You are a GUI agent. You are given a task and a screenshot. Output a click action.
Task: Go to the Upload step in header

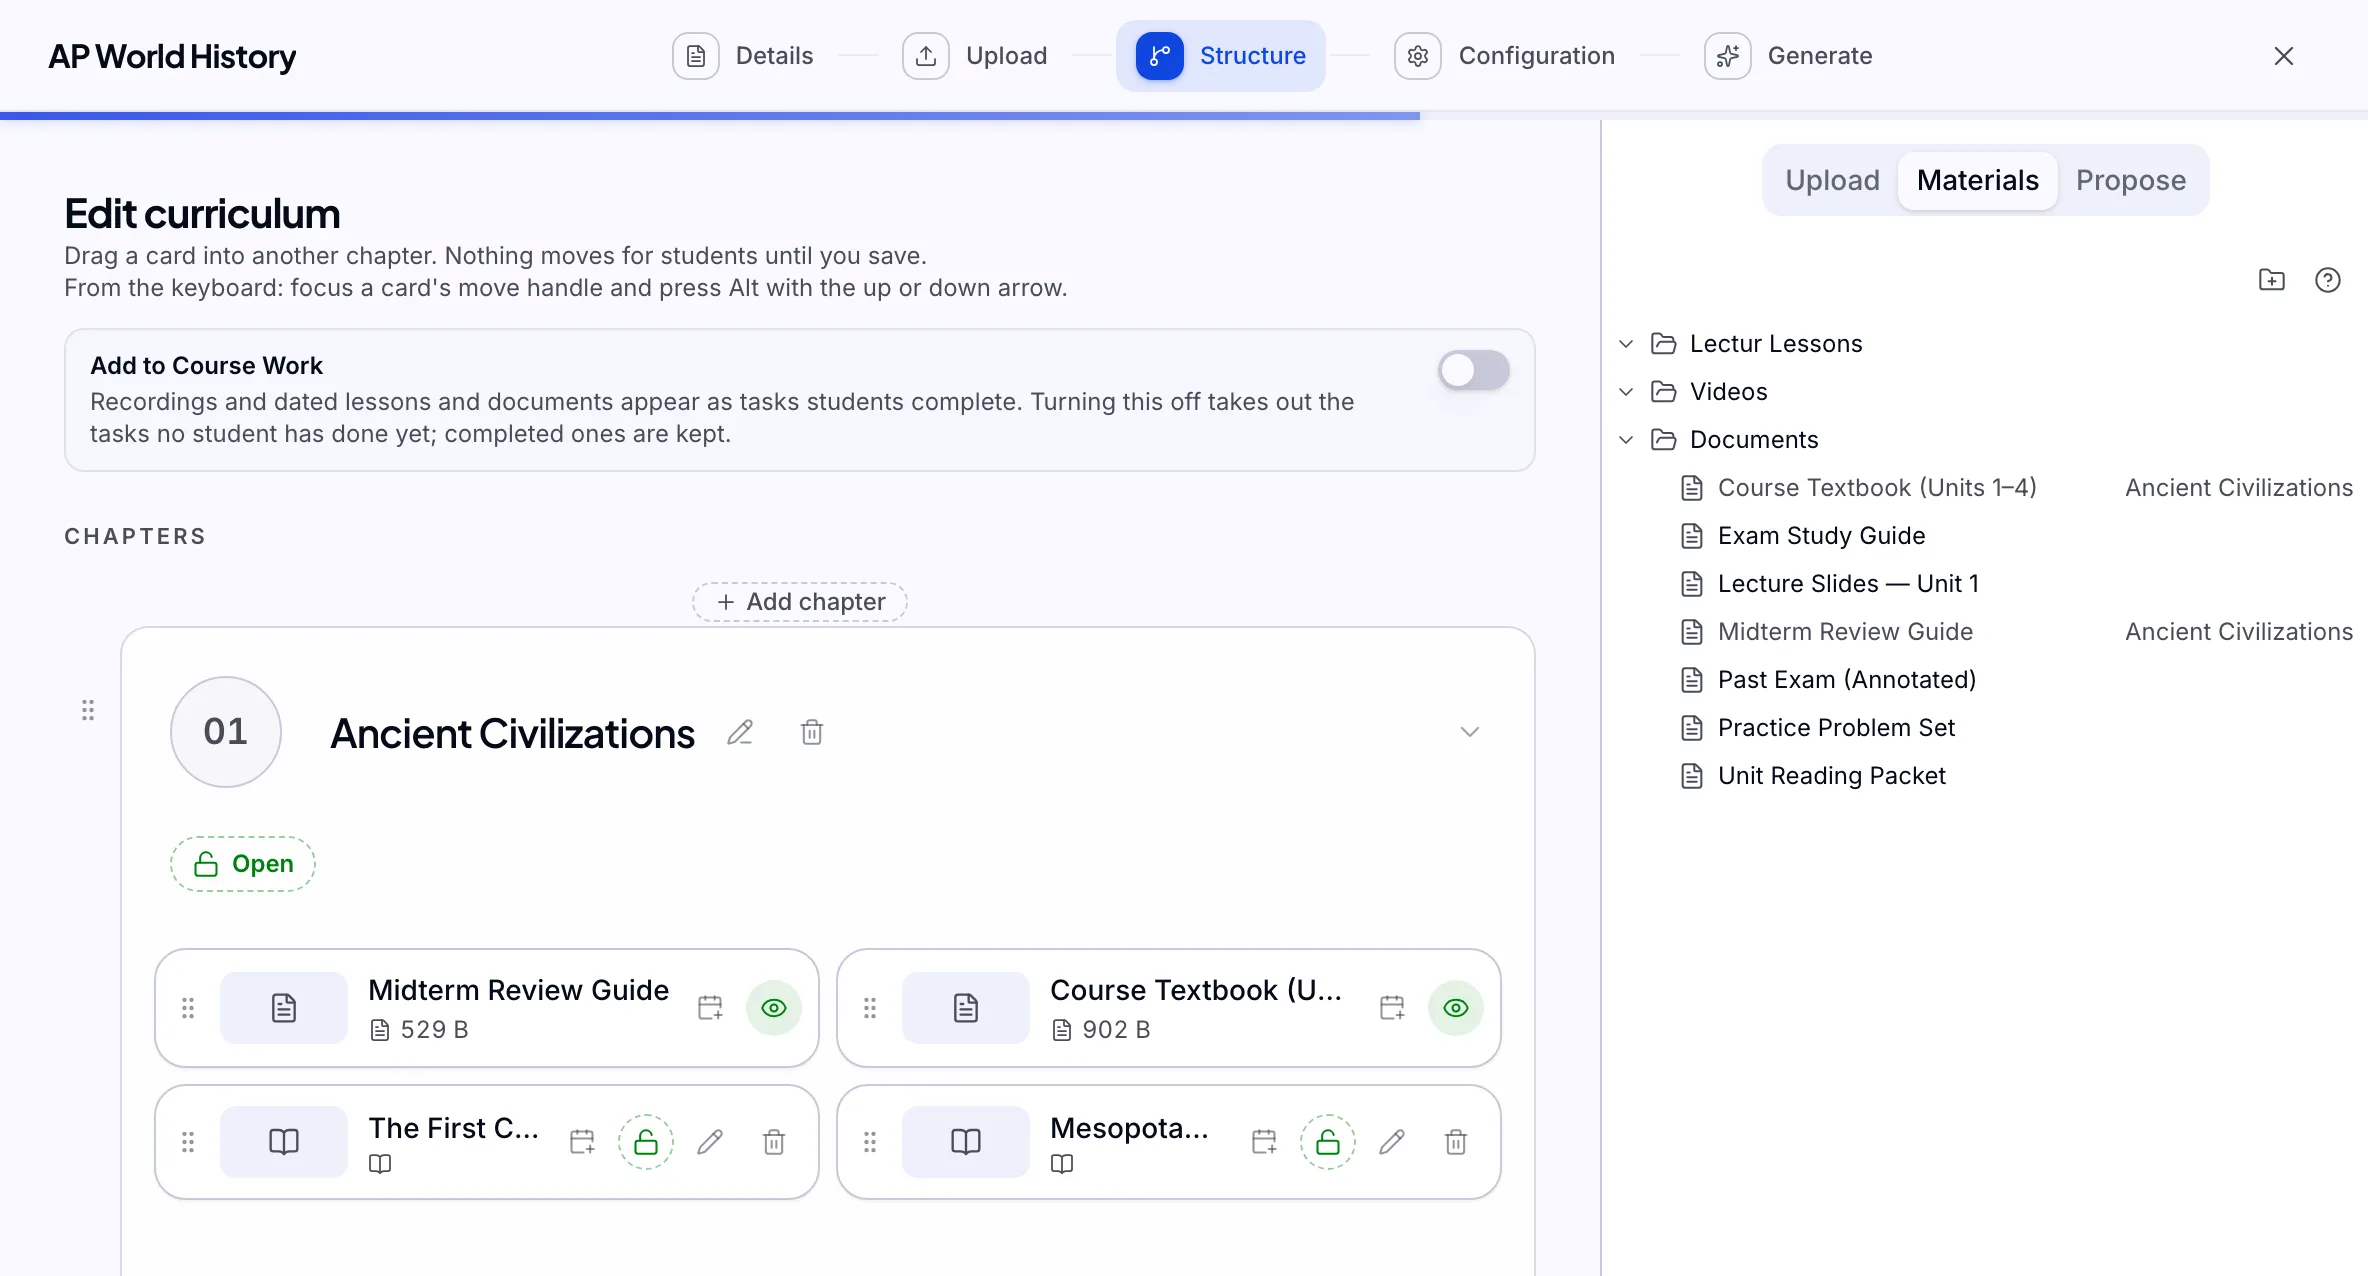point(975,56)
